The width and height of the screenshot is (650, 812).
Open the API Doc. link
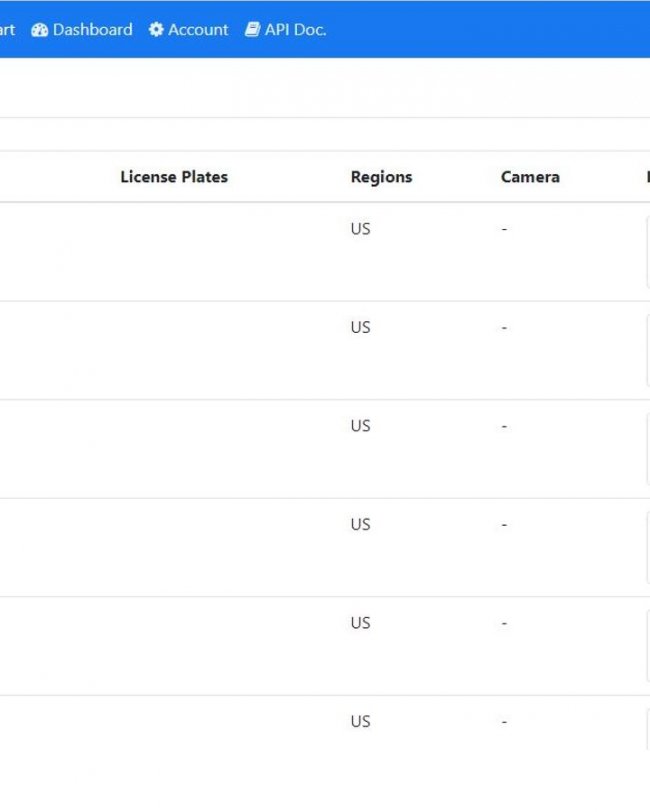click(x=286, y=30)
